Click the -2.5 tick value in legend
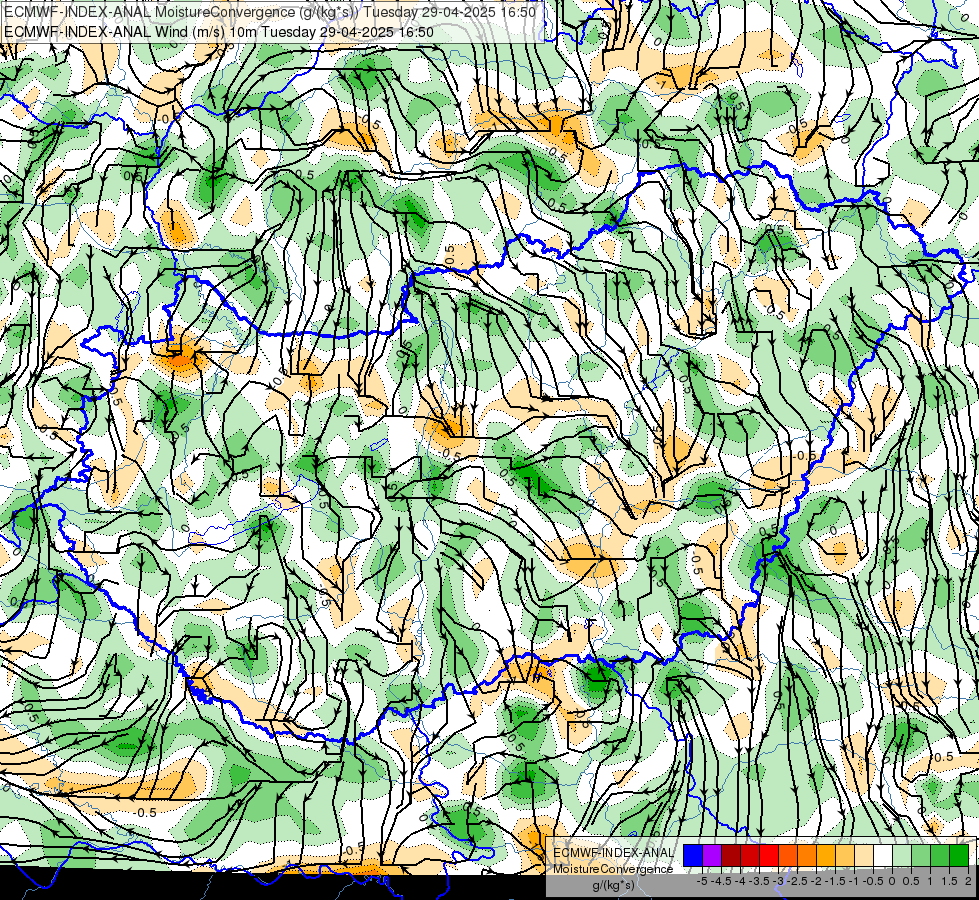This screenshot has height=900, width=979. (x=797, y=881)
